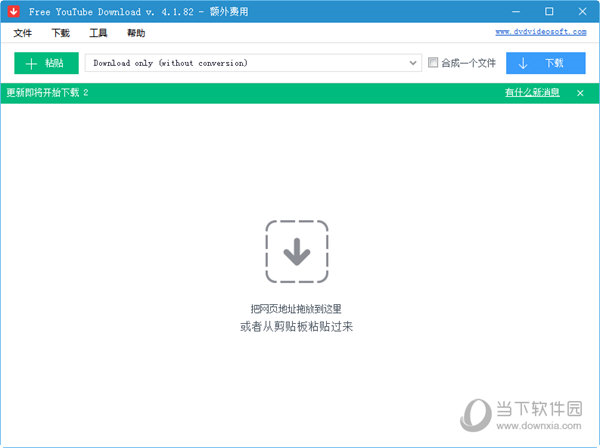Viewport: 600px width, 448px height.
Task: Dismiss the green update notification bar
Action: coord(580,93)
